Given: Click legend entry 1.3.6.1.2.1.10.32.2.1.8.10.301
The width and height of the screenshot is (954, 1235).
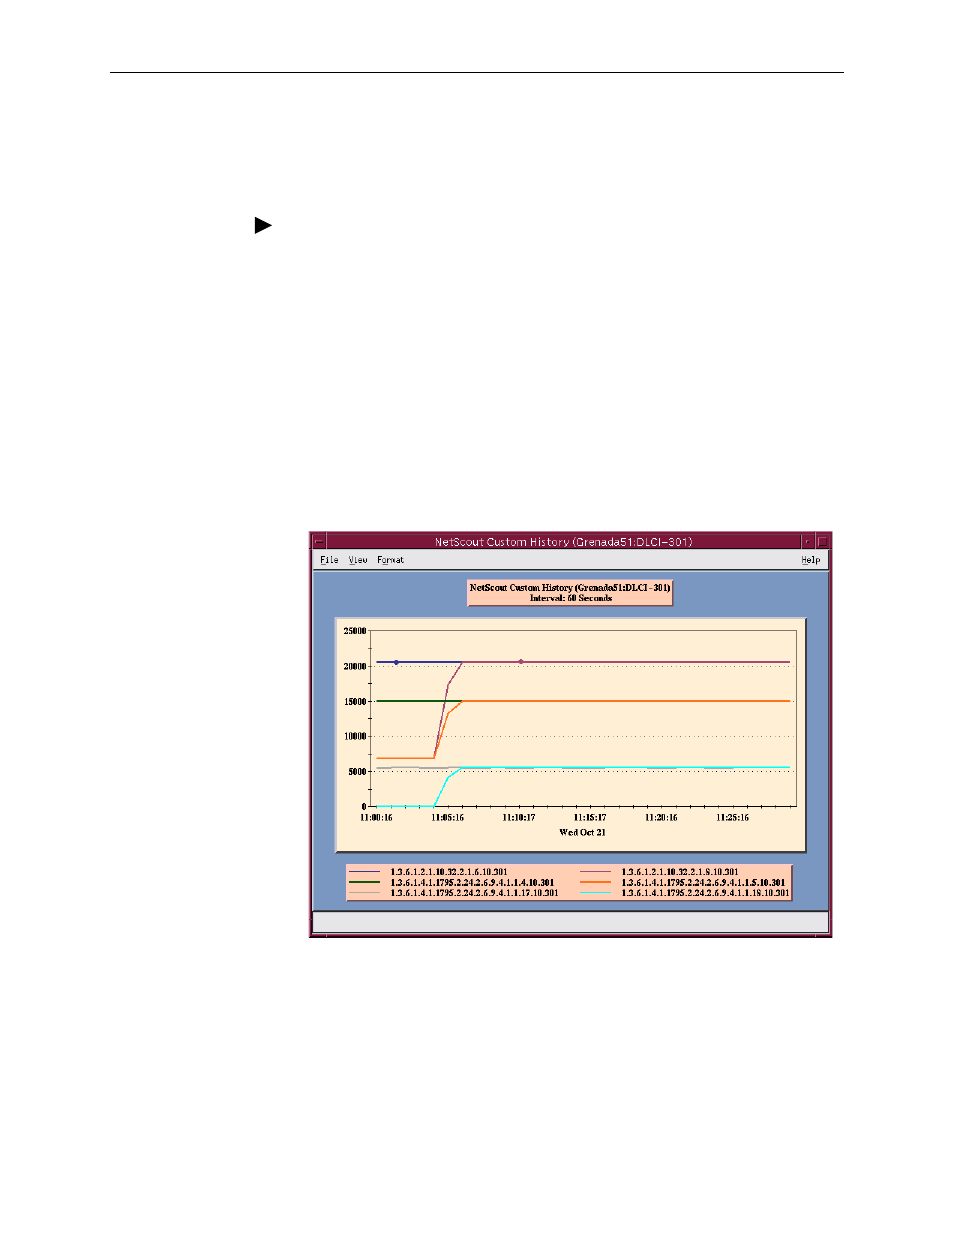Looking at the screenshot, I should point(680,872).
